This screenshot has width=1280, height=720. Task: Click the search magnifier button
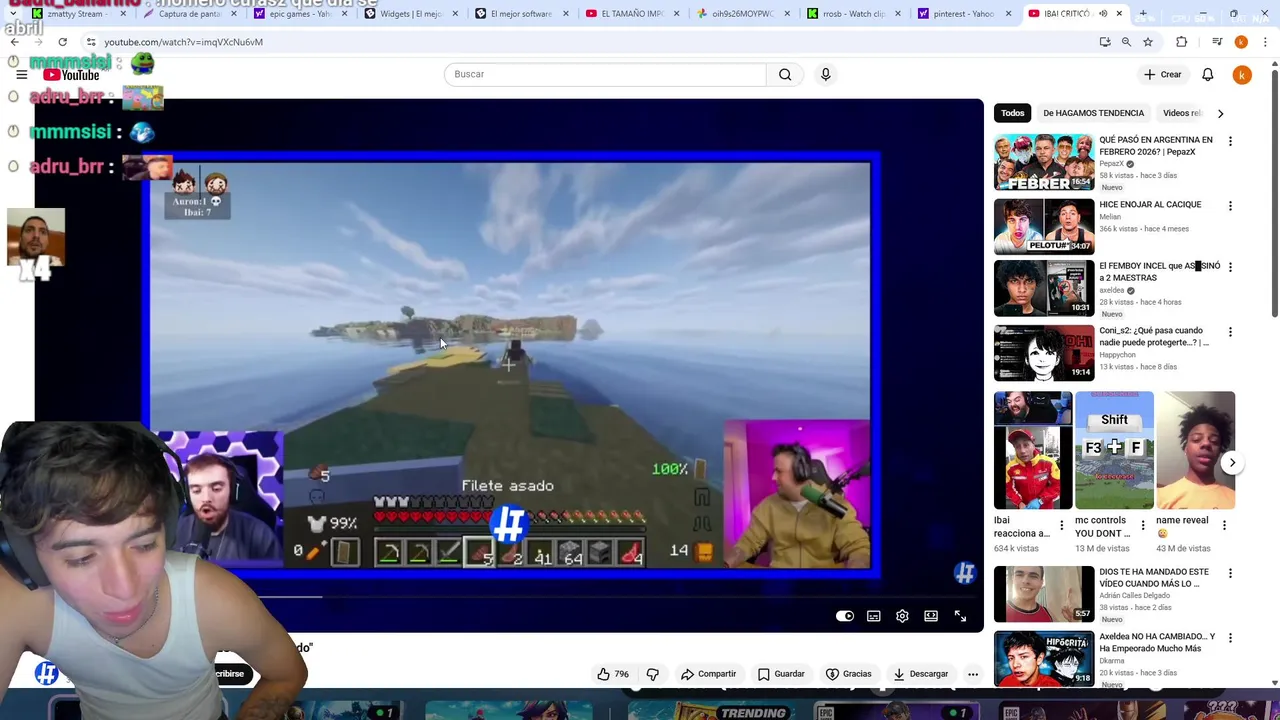[x=785, y=74]
